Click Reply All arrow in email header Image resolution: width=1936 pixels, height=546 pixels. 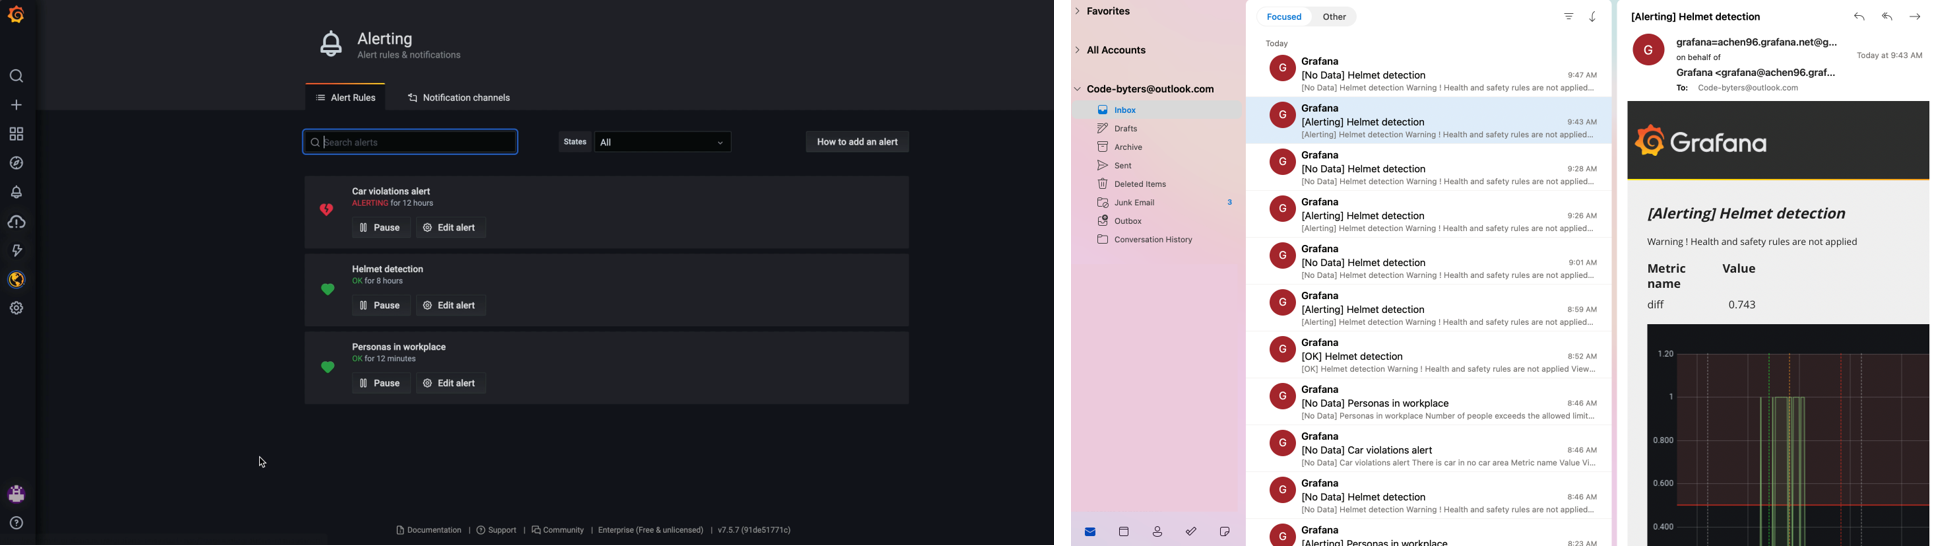point(1887,17)
